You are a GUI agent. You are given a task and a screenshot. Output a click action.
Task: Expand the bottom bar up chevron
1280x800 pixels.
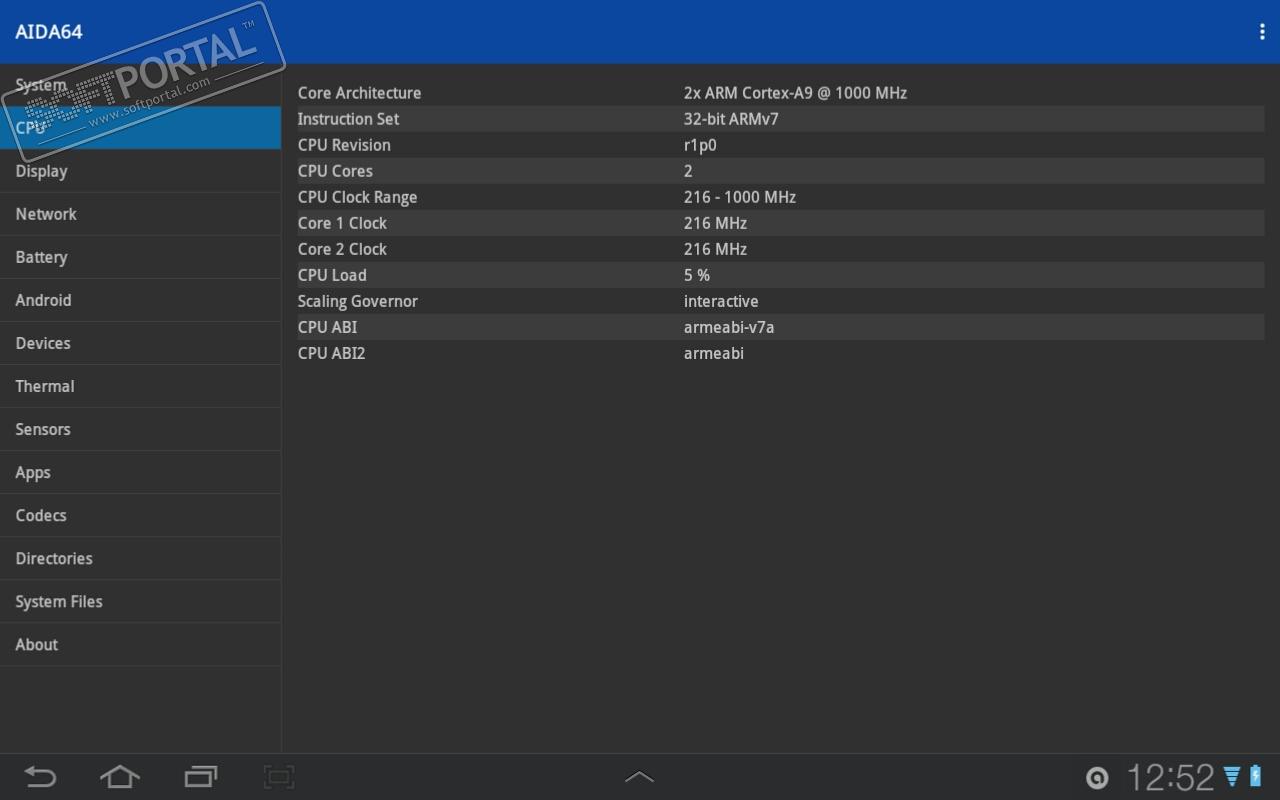point(639,776)
